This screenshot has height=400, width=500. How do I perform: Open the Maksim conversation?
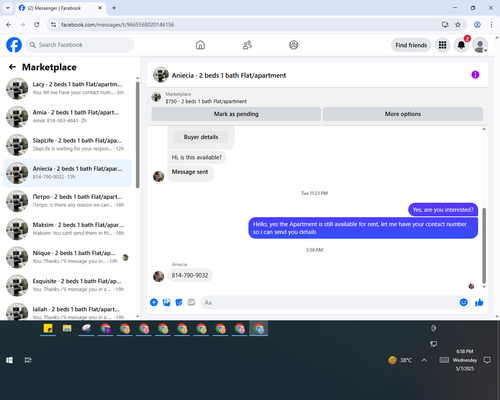[67, 229]
